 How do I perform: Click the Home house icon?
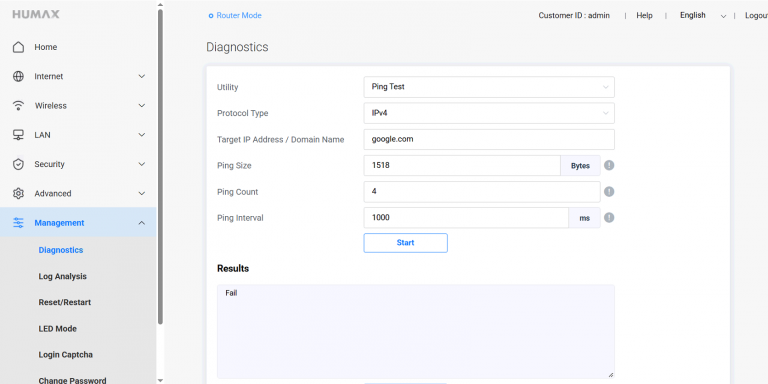point(18,47)
